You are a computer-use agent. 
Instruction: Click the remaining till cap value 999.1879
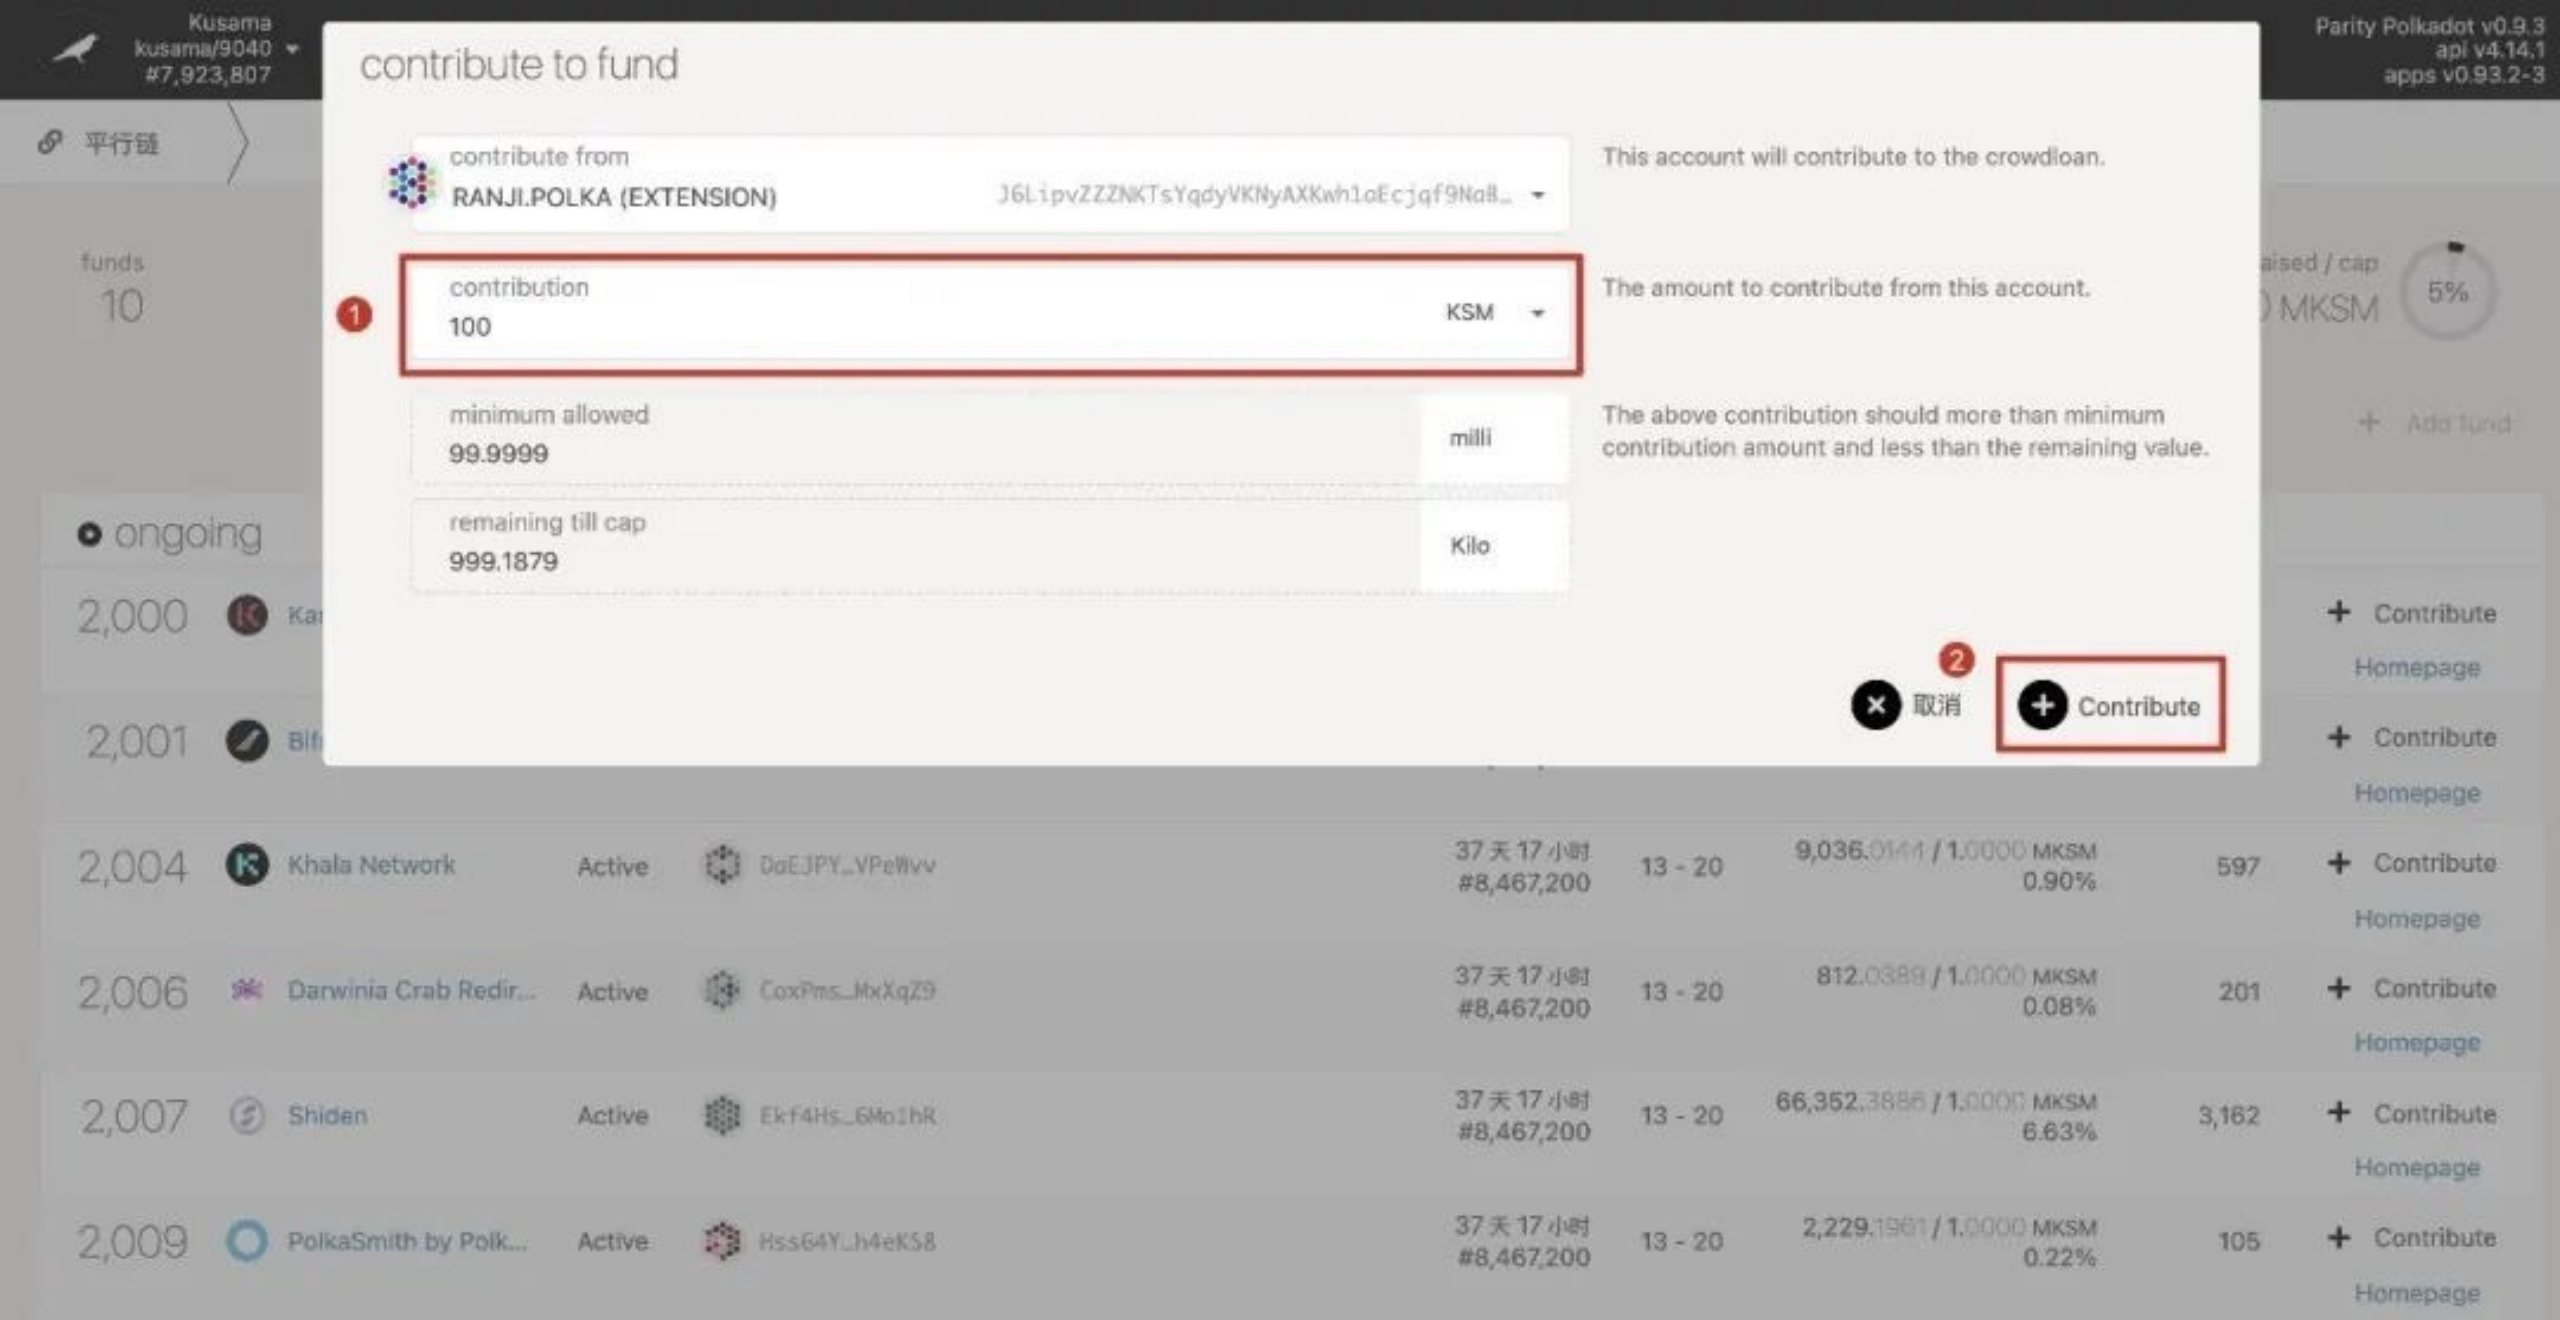point(503,561)
